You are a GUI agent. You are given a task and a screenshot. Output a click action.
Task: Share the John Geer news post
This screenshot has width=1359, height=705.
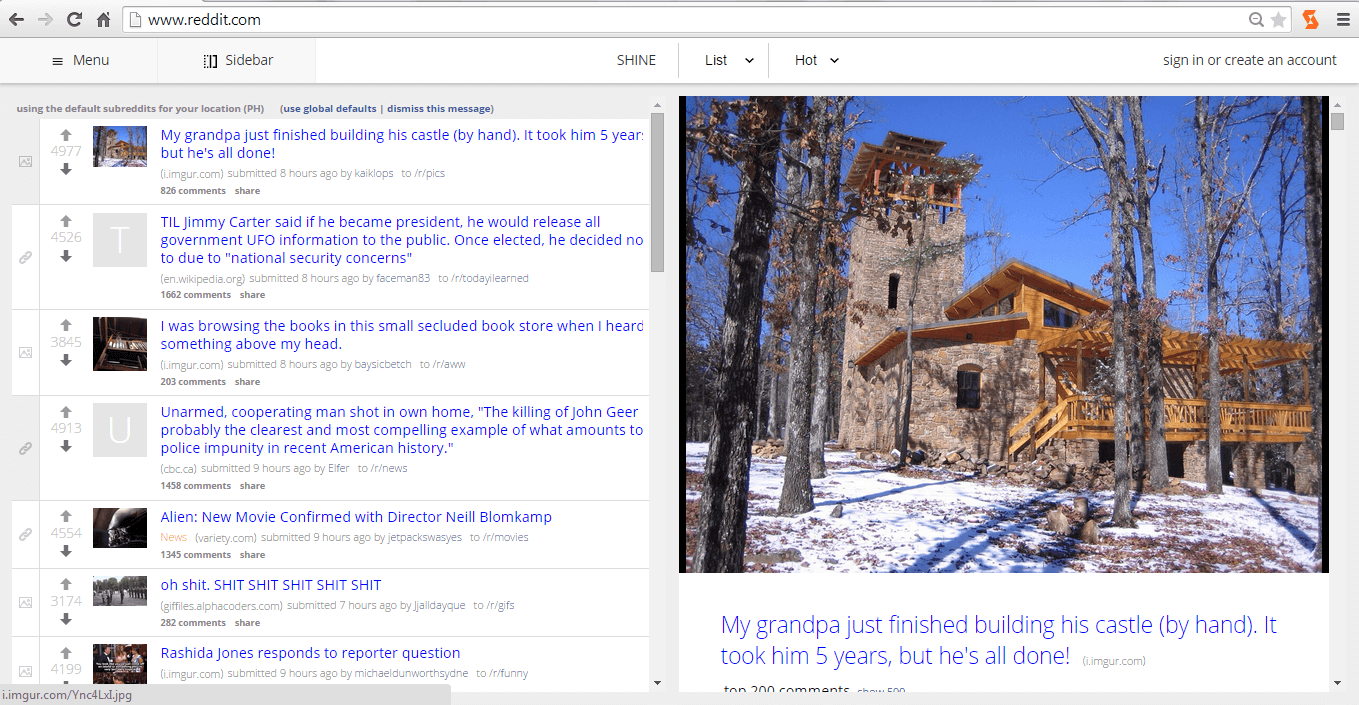(x=252, y=486)
